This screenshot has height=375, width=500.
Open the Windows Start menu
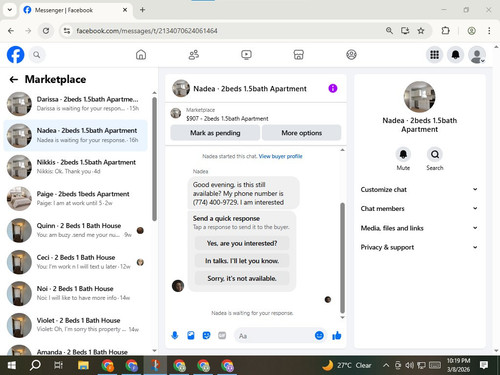pyautogui.click(x=12, y=365)
